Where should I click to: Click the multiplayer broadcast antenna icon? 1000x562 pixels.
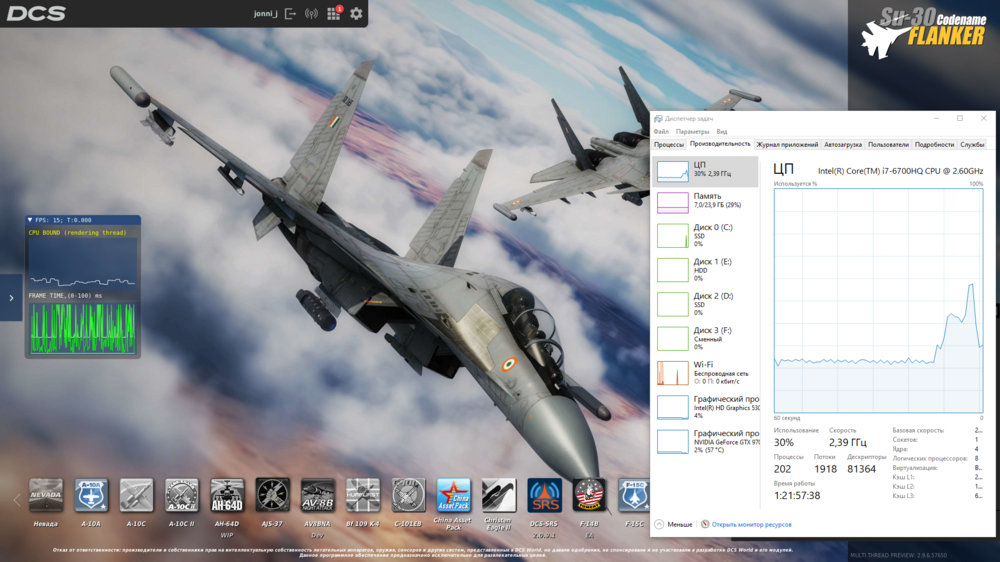(311, 14)
